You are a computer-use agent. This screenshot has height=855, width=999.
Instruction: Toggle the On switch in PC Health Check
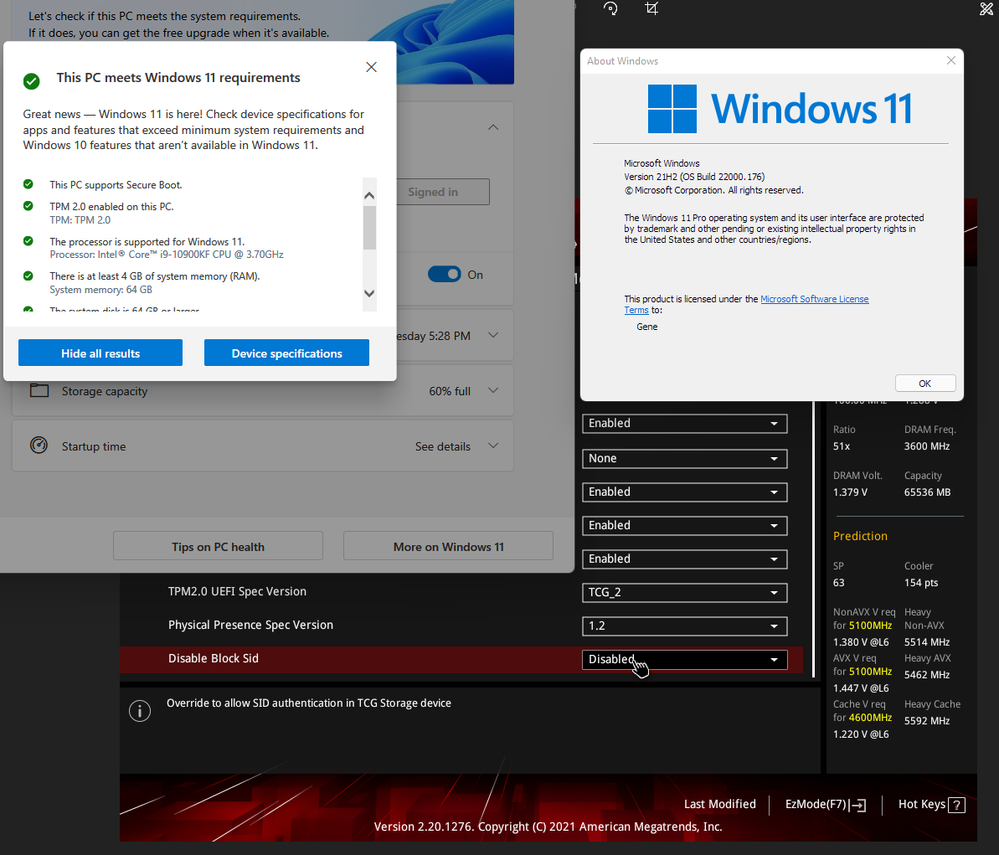point(444,274)
